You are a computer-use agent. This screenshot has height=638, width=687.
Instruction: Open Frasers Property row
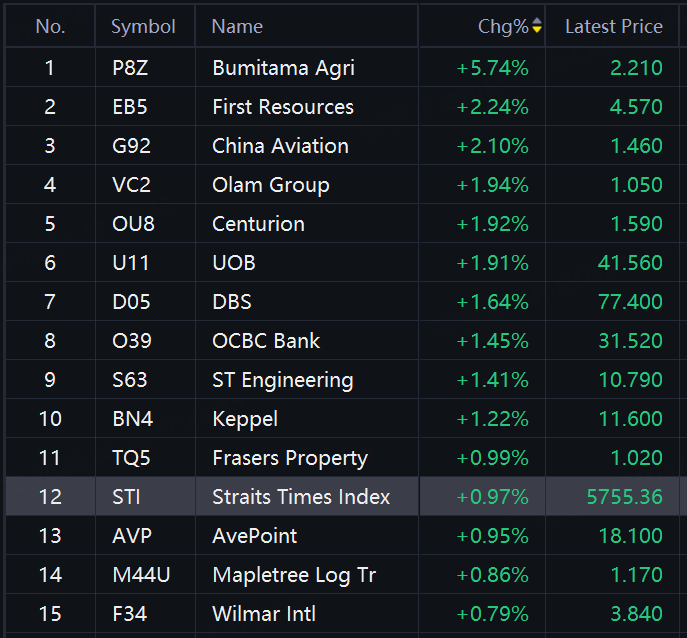[290, 458]
